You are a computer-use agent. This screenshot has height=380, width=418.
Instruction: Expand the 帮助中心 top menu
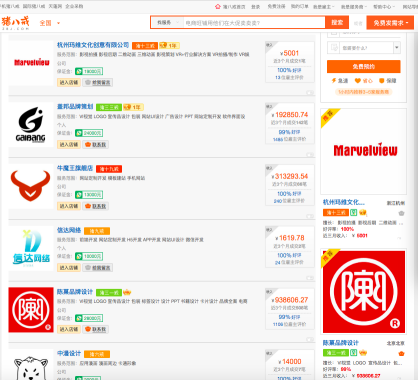click(384, 6)
